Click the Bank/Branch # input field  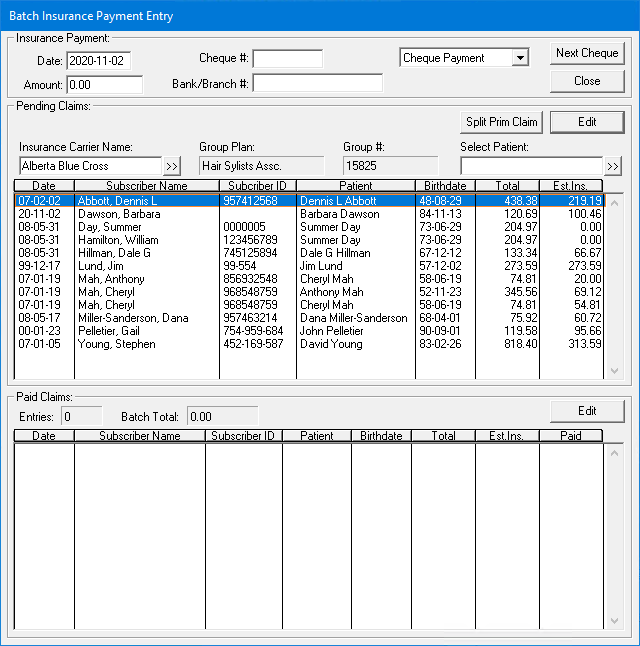317,84
